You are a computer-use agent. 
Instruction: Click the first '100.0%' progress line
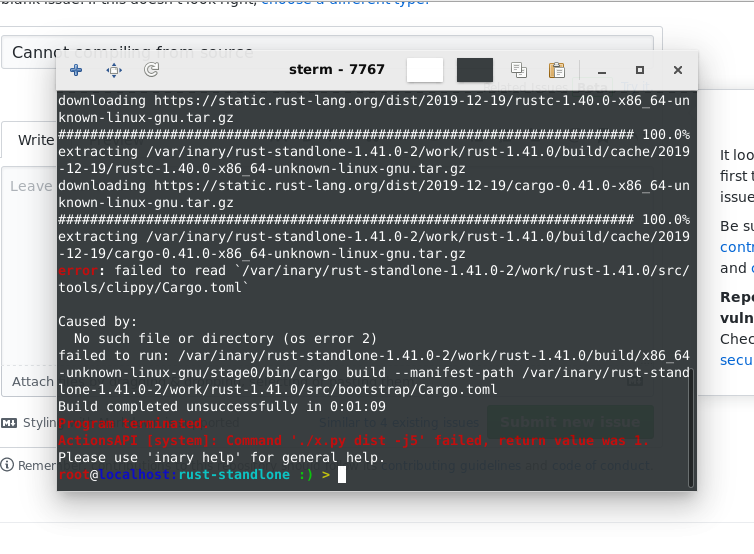click(374, 135)
